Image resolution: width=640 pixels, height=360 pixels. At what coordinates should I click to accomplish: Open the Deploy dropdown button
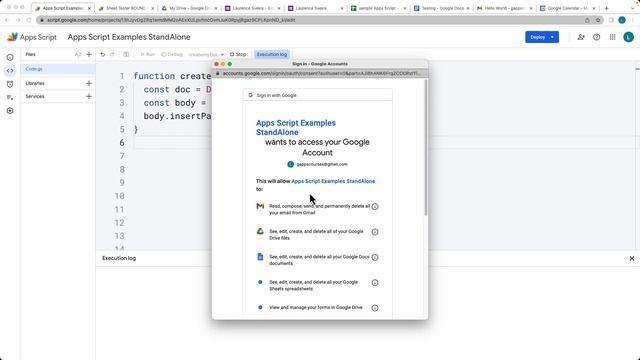point(542,37)
